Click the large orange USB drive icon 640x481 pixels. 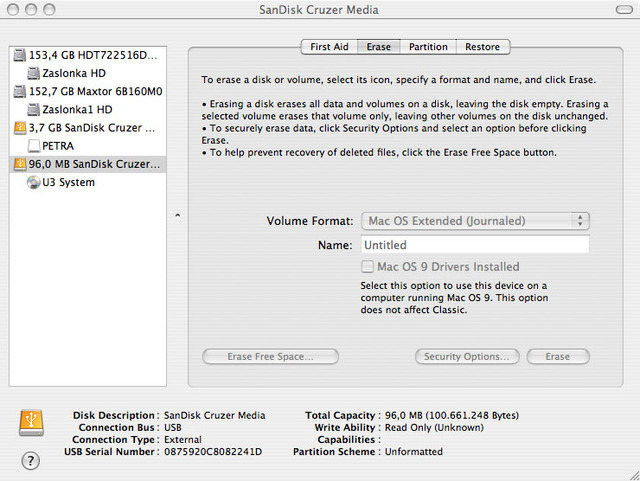[x=31, y=423]
